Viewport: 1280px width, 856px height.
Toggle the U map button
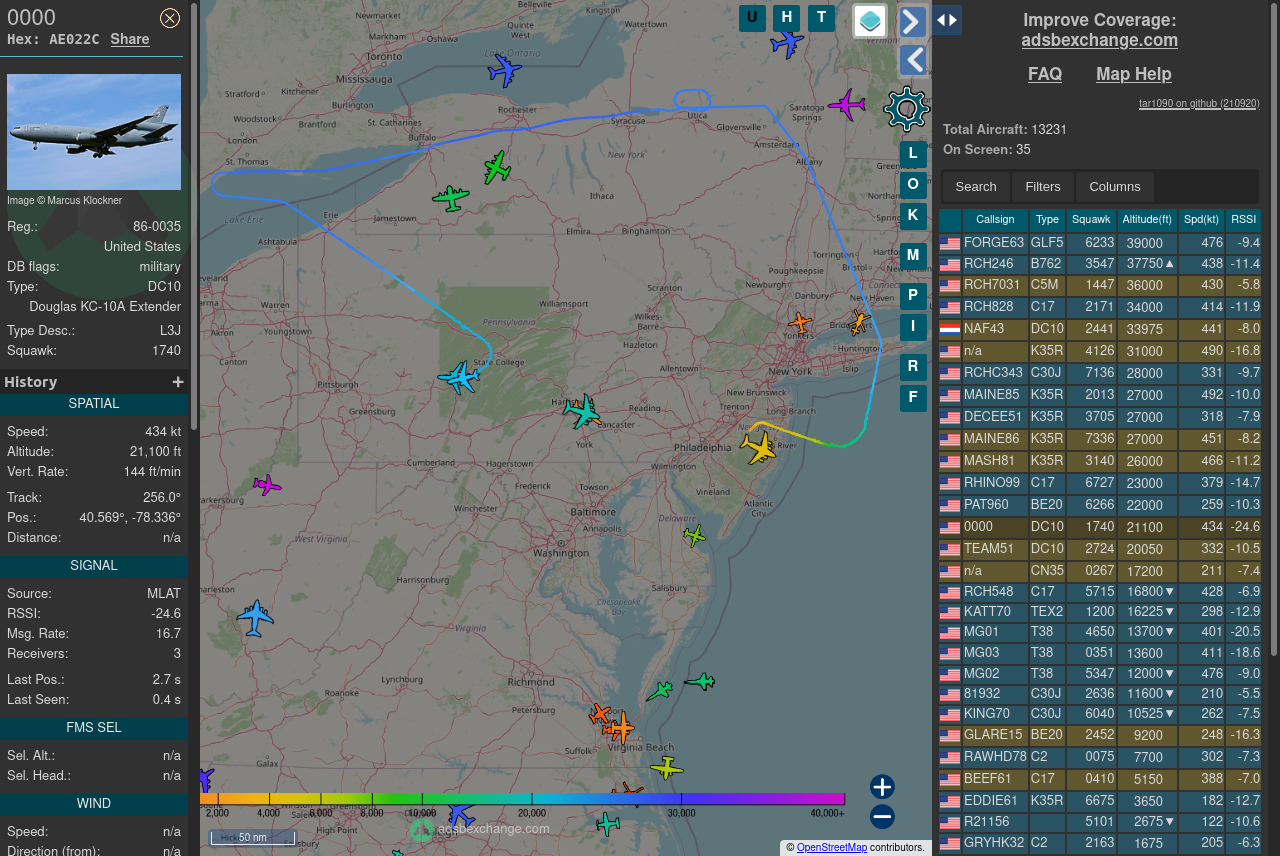click(x=752, y=18)
